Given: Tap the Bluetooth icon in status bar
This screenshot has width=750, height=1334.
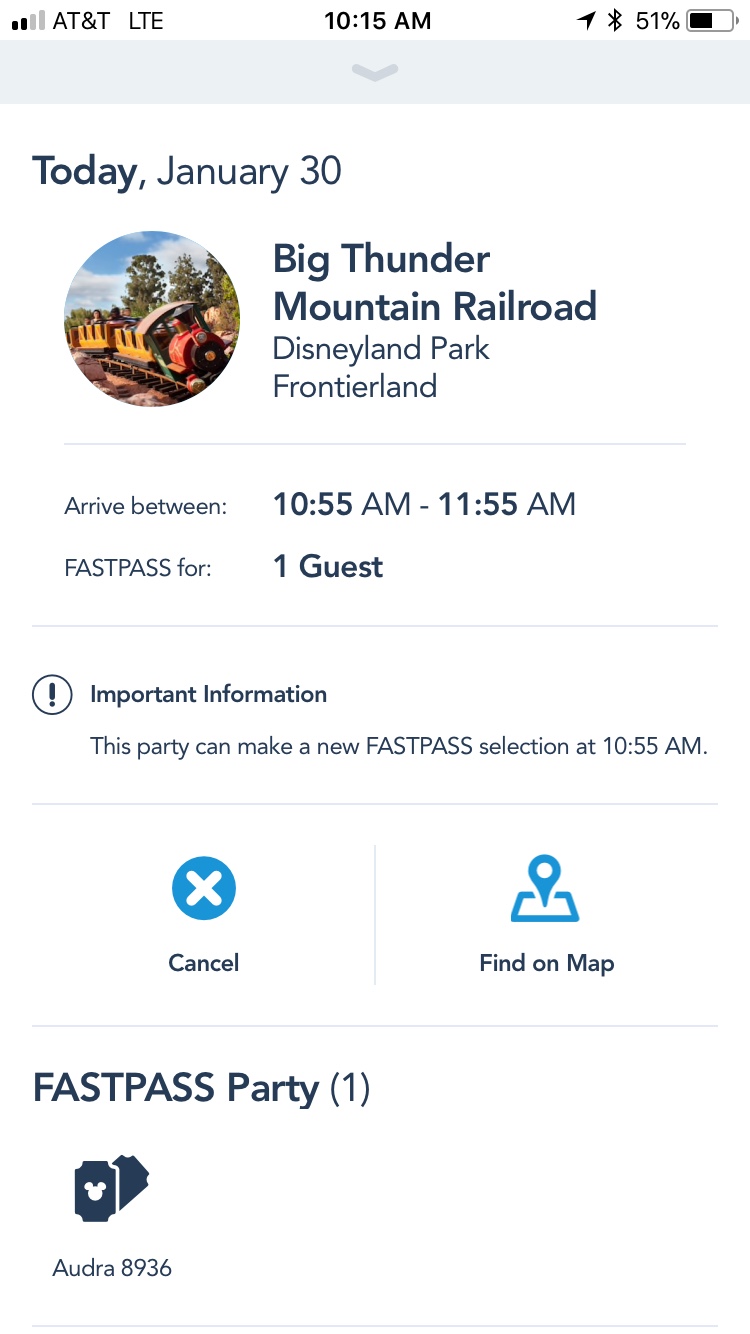Looking at the screenshot, I should (x=616, y=20).
